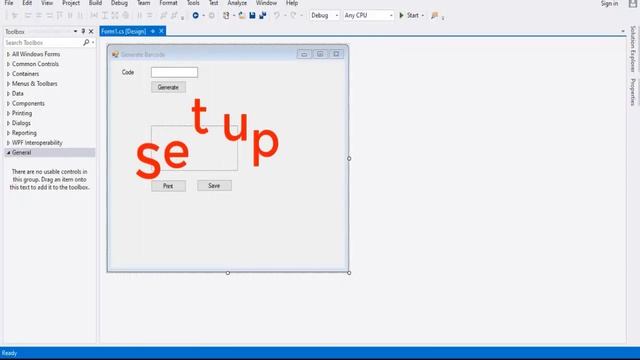640x360 pixels.
Task: Switch to the Form1.cs [Design] tab
Action: coord(124,31)
